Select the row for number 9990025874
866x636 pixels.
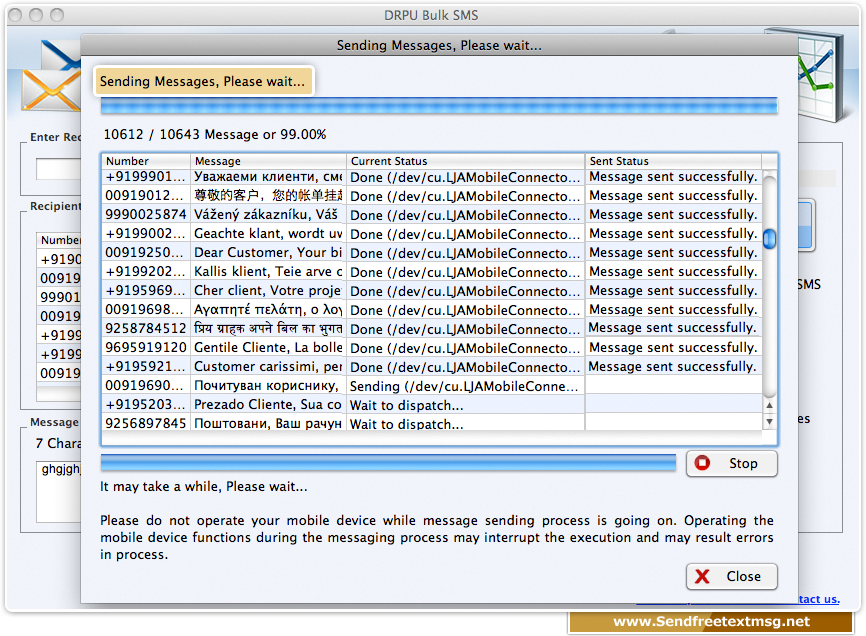coord(432,215)
